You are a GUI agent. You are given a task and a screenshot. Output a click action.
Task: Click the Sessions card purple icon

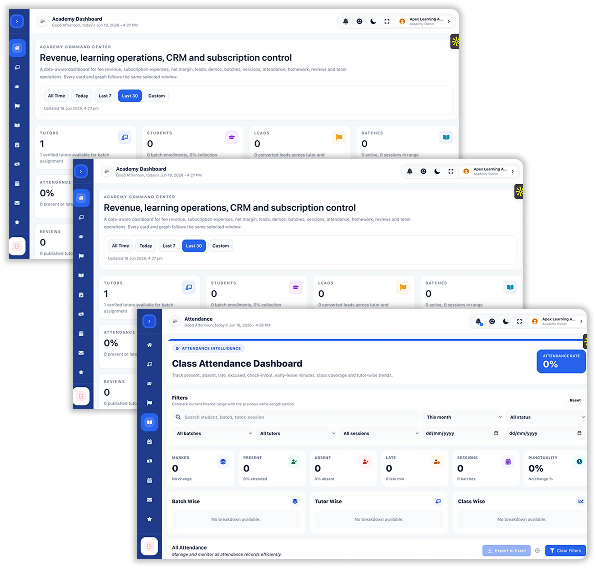(508, 462)
